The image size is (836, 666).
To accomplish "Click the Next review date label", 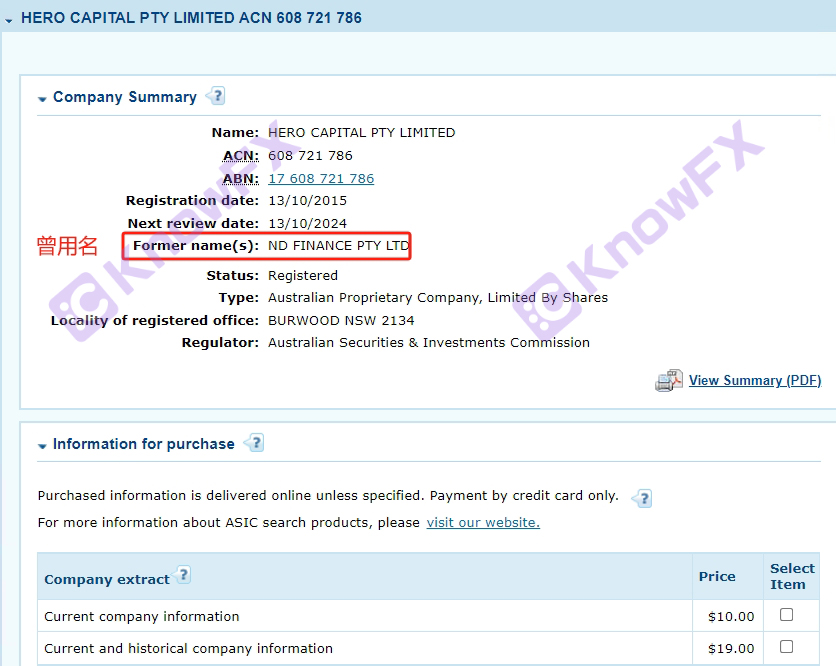I will [193, 223].
